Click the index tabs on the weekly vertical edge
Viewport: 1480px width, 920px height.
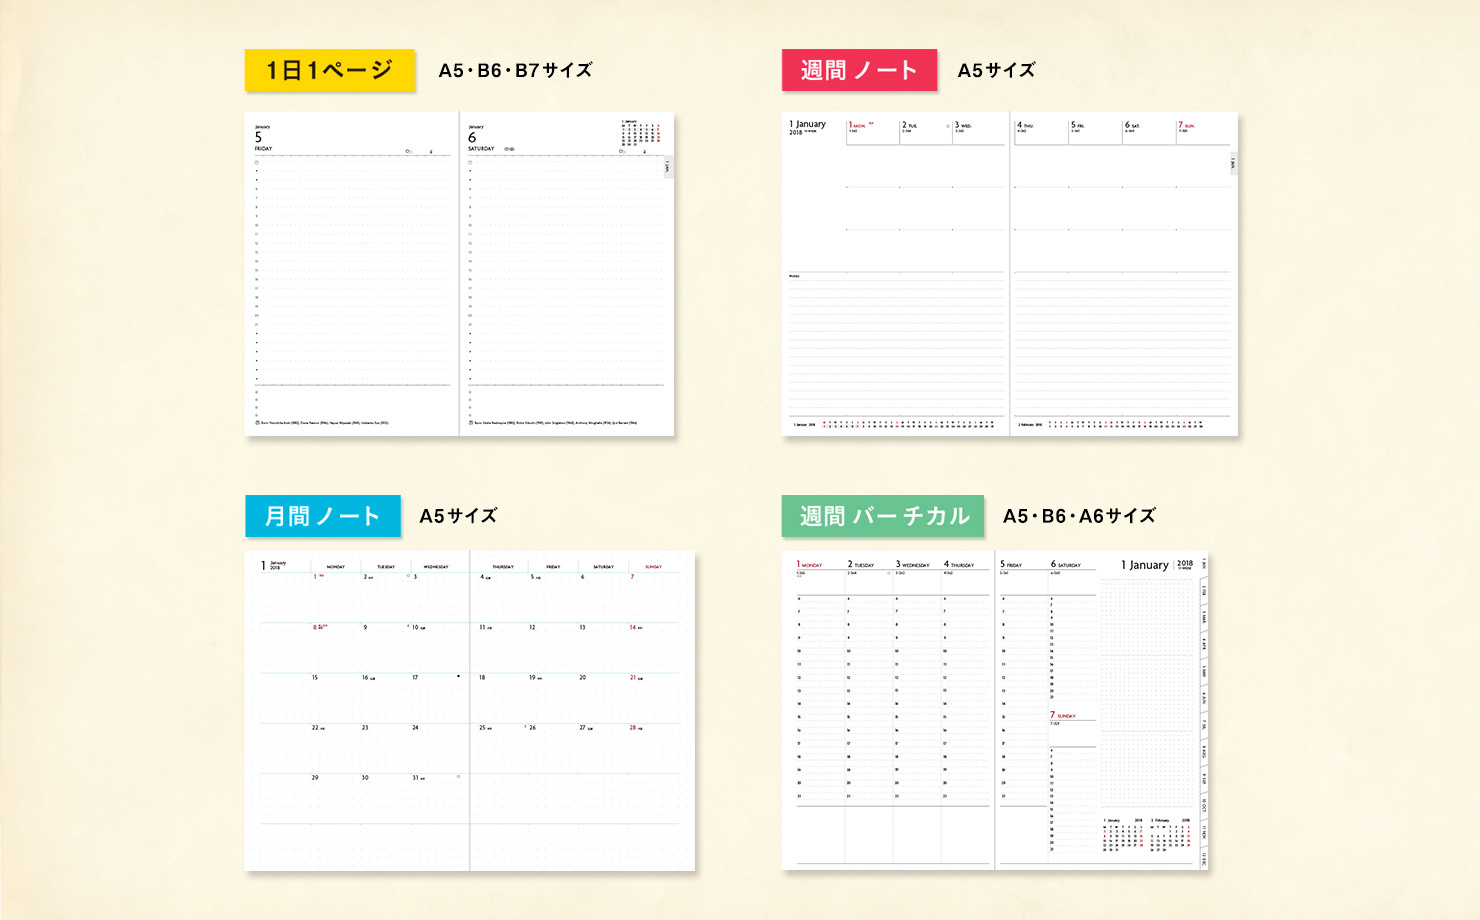pos(1204,711)
